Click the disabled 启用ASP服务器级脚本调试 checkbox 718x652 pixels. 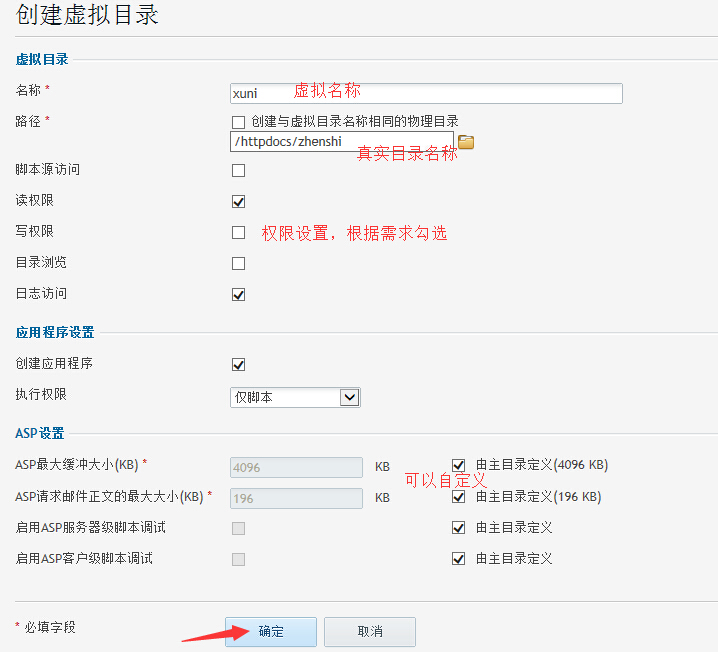click(238, 528)
